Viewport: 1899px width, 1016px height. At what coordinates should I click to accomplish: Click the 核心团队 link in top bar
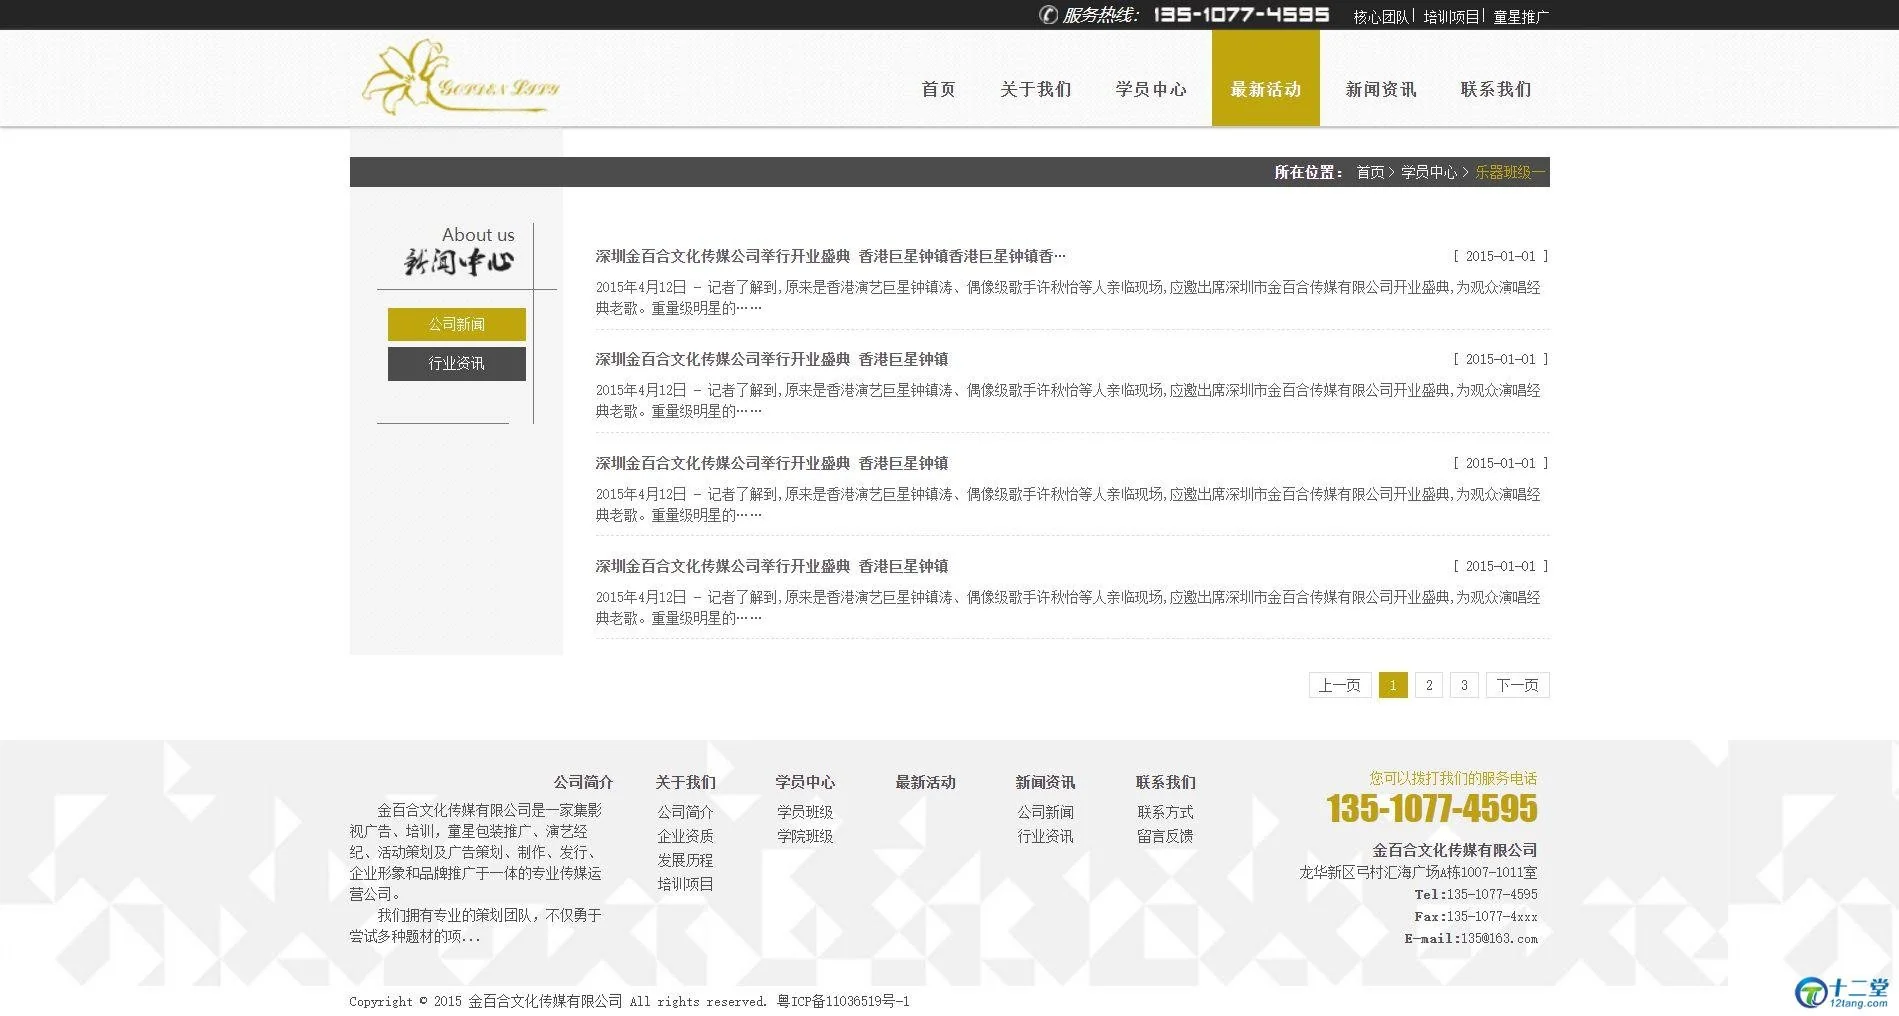1380,17
